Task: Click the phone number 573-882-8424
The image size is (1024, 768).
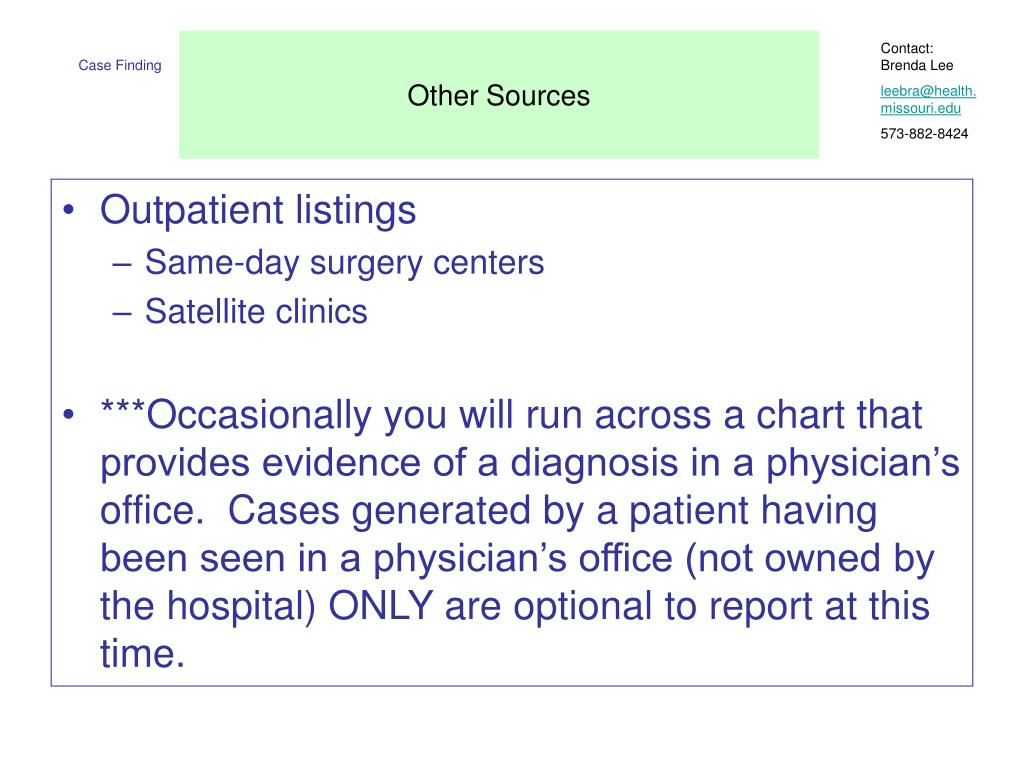Action: [924, 133]
